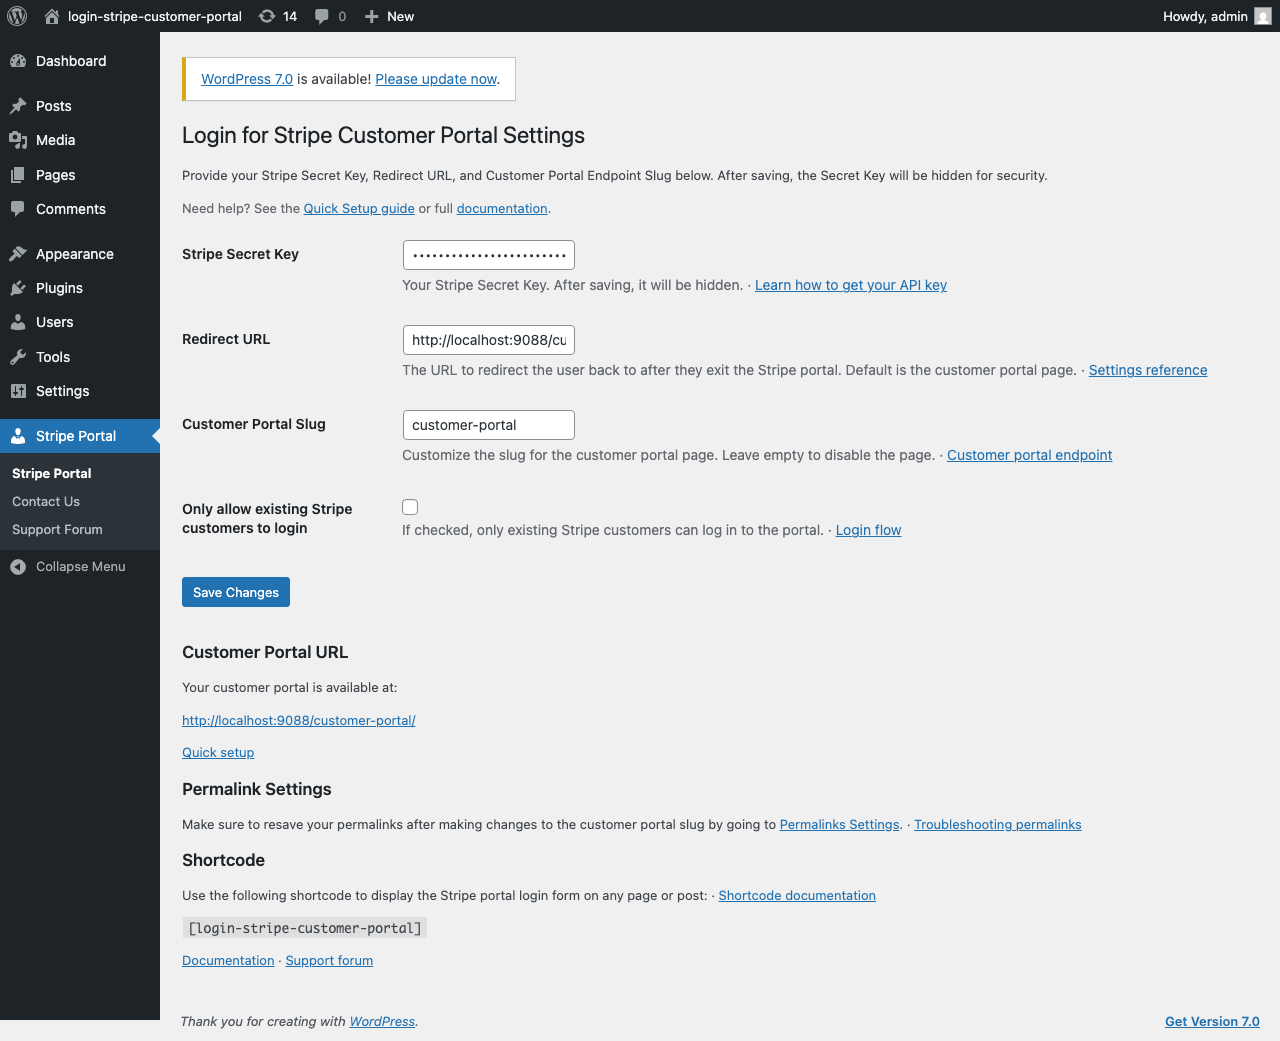The image size is (1280, 1041).
Task: Click the WordPress logo icon
Action: click(17, 16)
